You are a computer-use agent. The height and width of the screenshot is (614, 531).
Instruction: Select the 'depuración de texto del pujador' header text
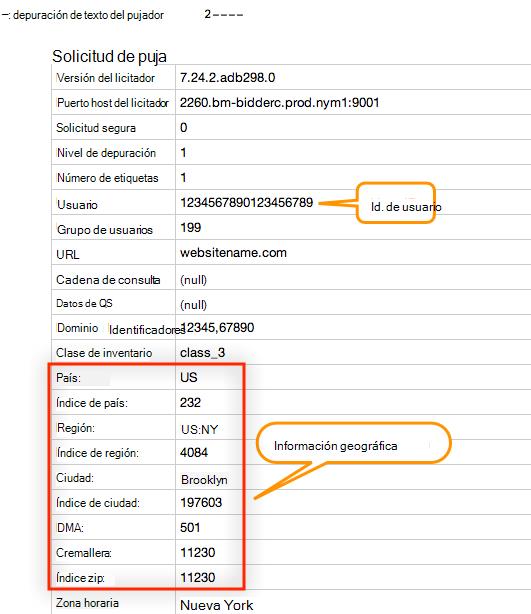click(88, 15)
